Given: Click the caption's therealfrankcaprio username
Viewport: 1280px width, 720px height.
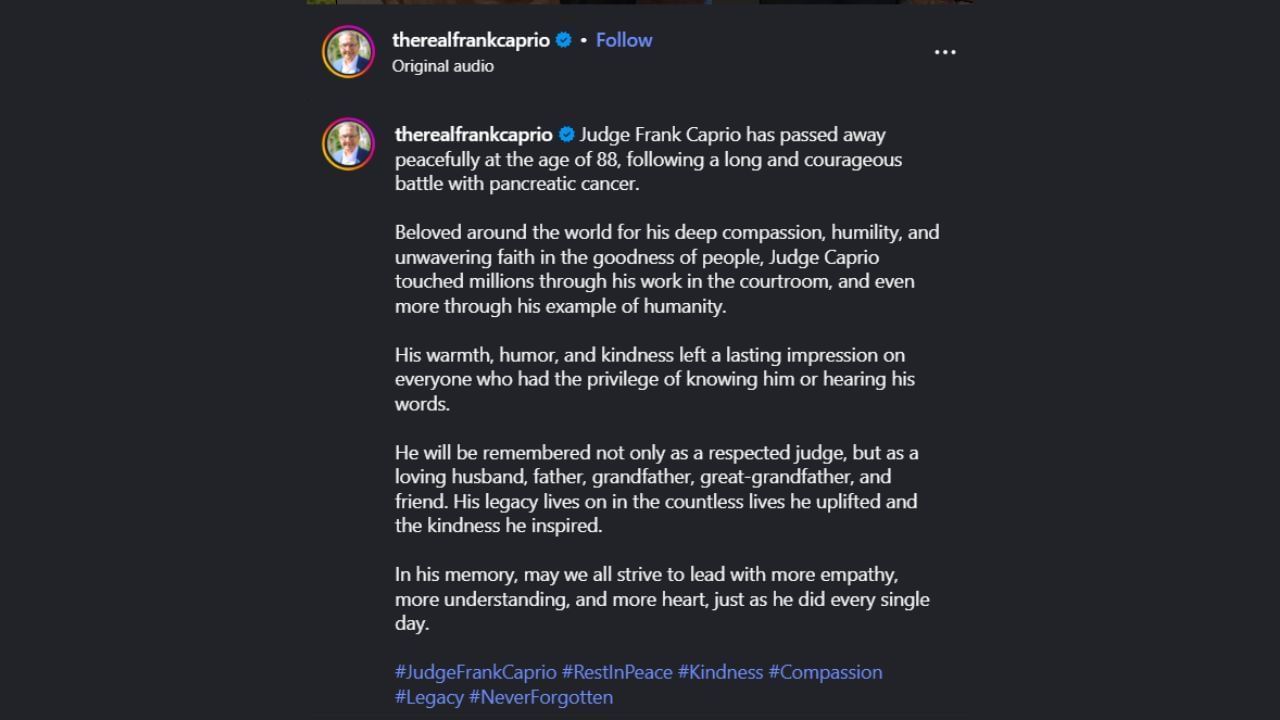Looking at the screenshot, I should (x=473, y=135).
